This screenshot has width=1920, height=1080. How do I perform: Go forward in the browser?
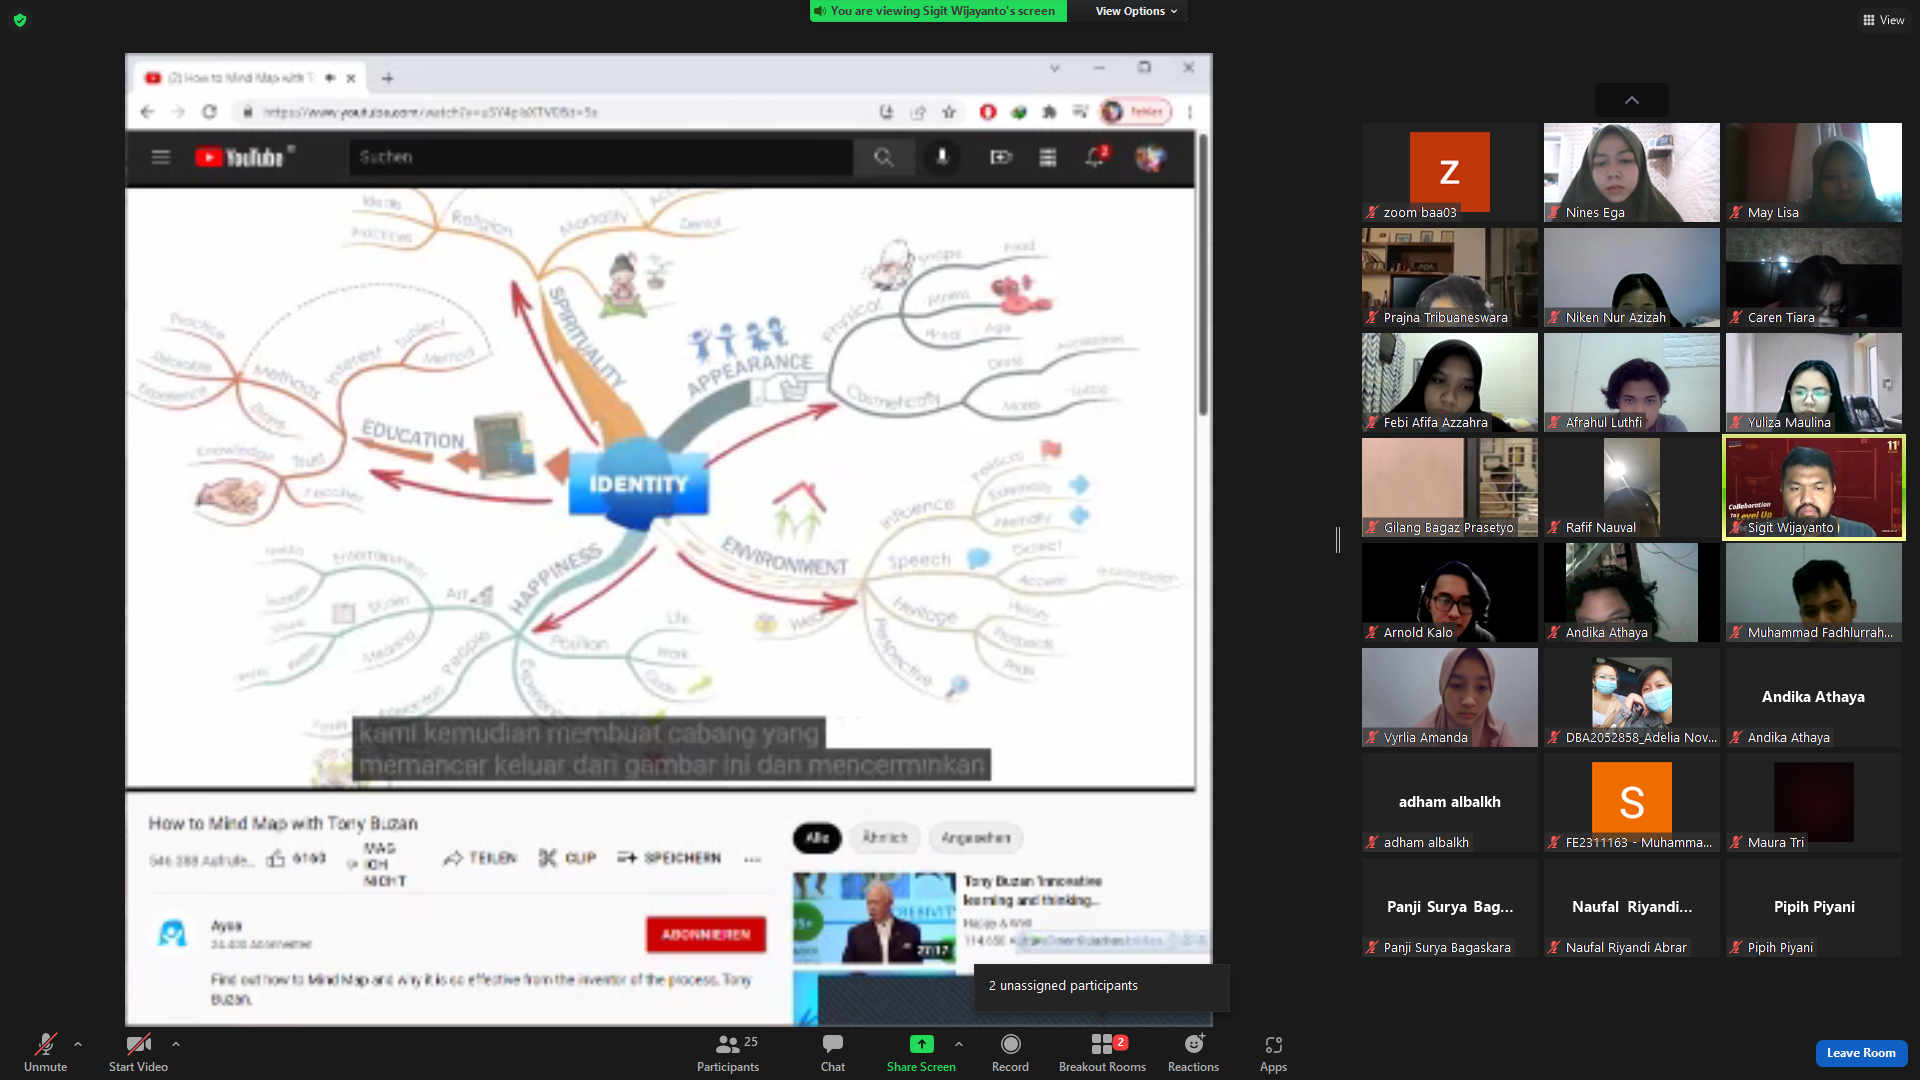click(178, 112)
